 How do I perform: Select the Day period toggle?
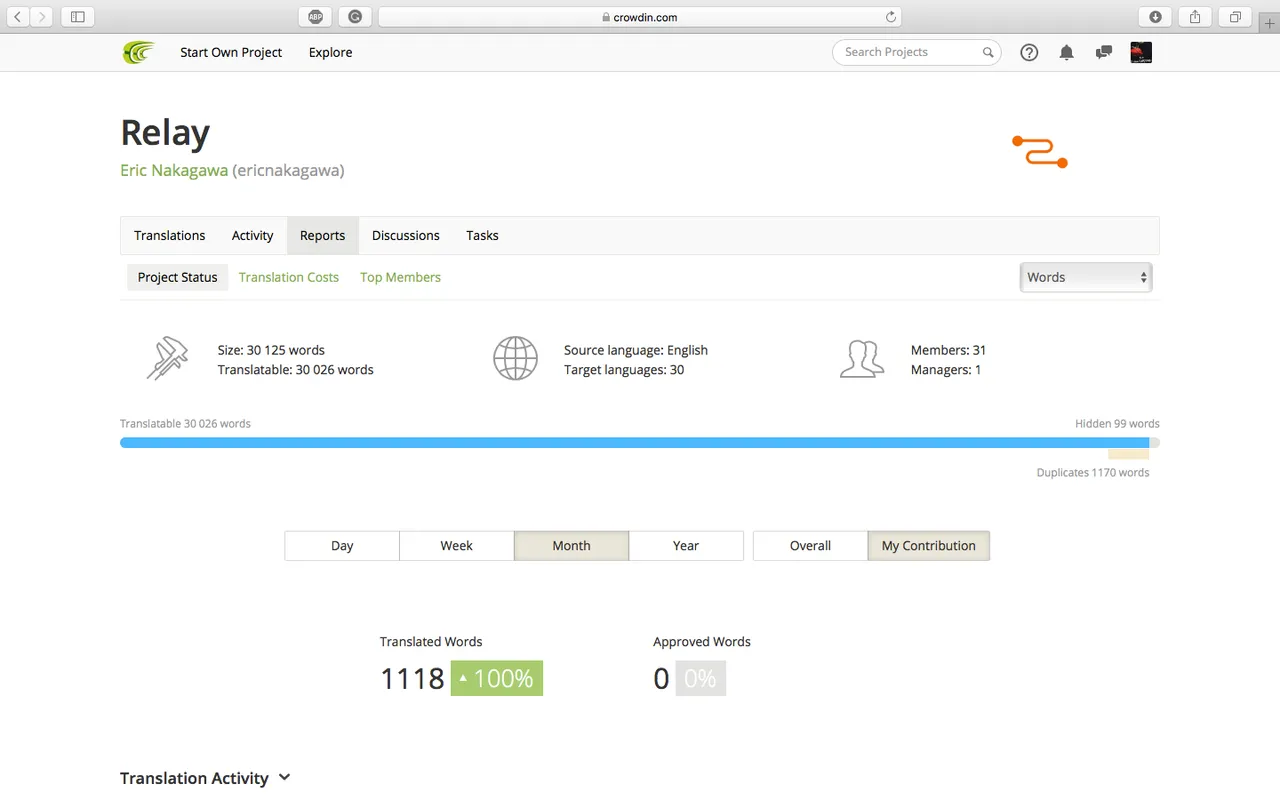342,545
